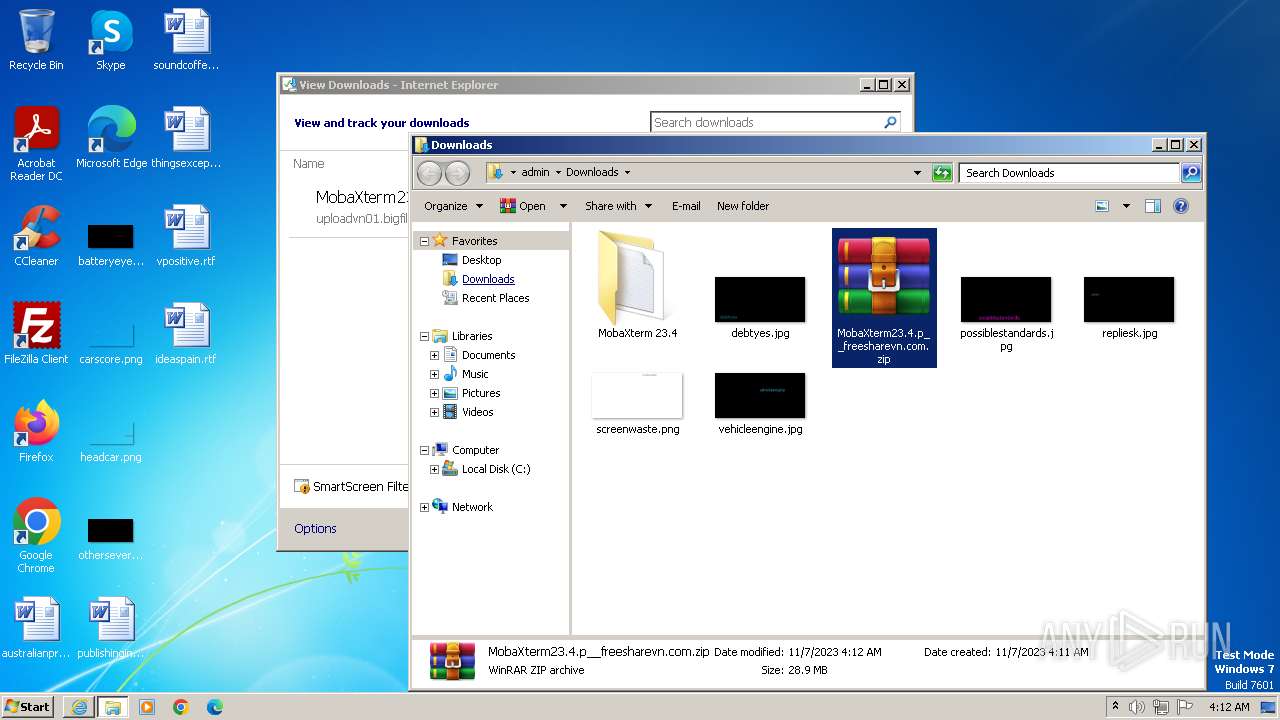Select possiblestandards.jpg thumbnail
Viewport: 1280px width, 720px height.
click(x=1006, y=314)
